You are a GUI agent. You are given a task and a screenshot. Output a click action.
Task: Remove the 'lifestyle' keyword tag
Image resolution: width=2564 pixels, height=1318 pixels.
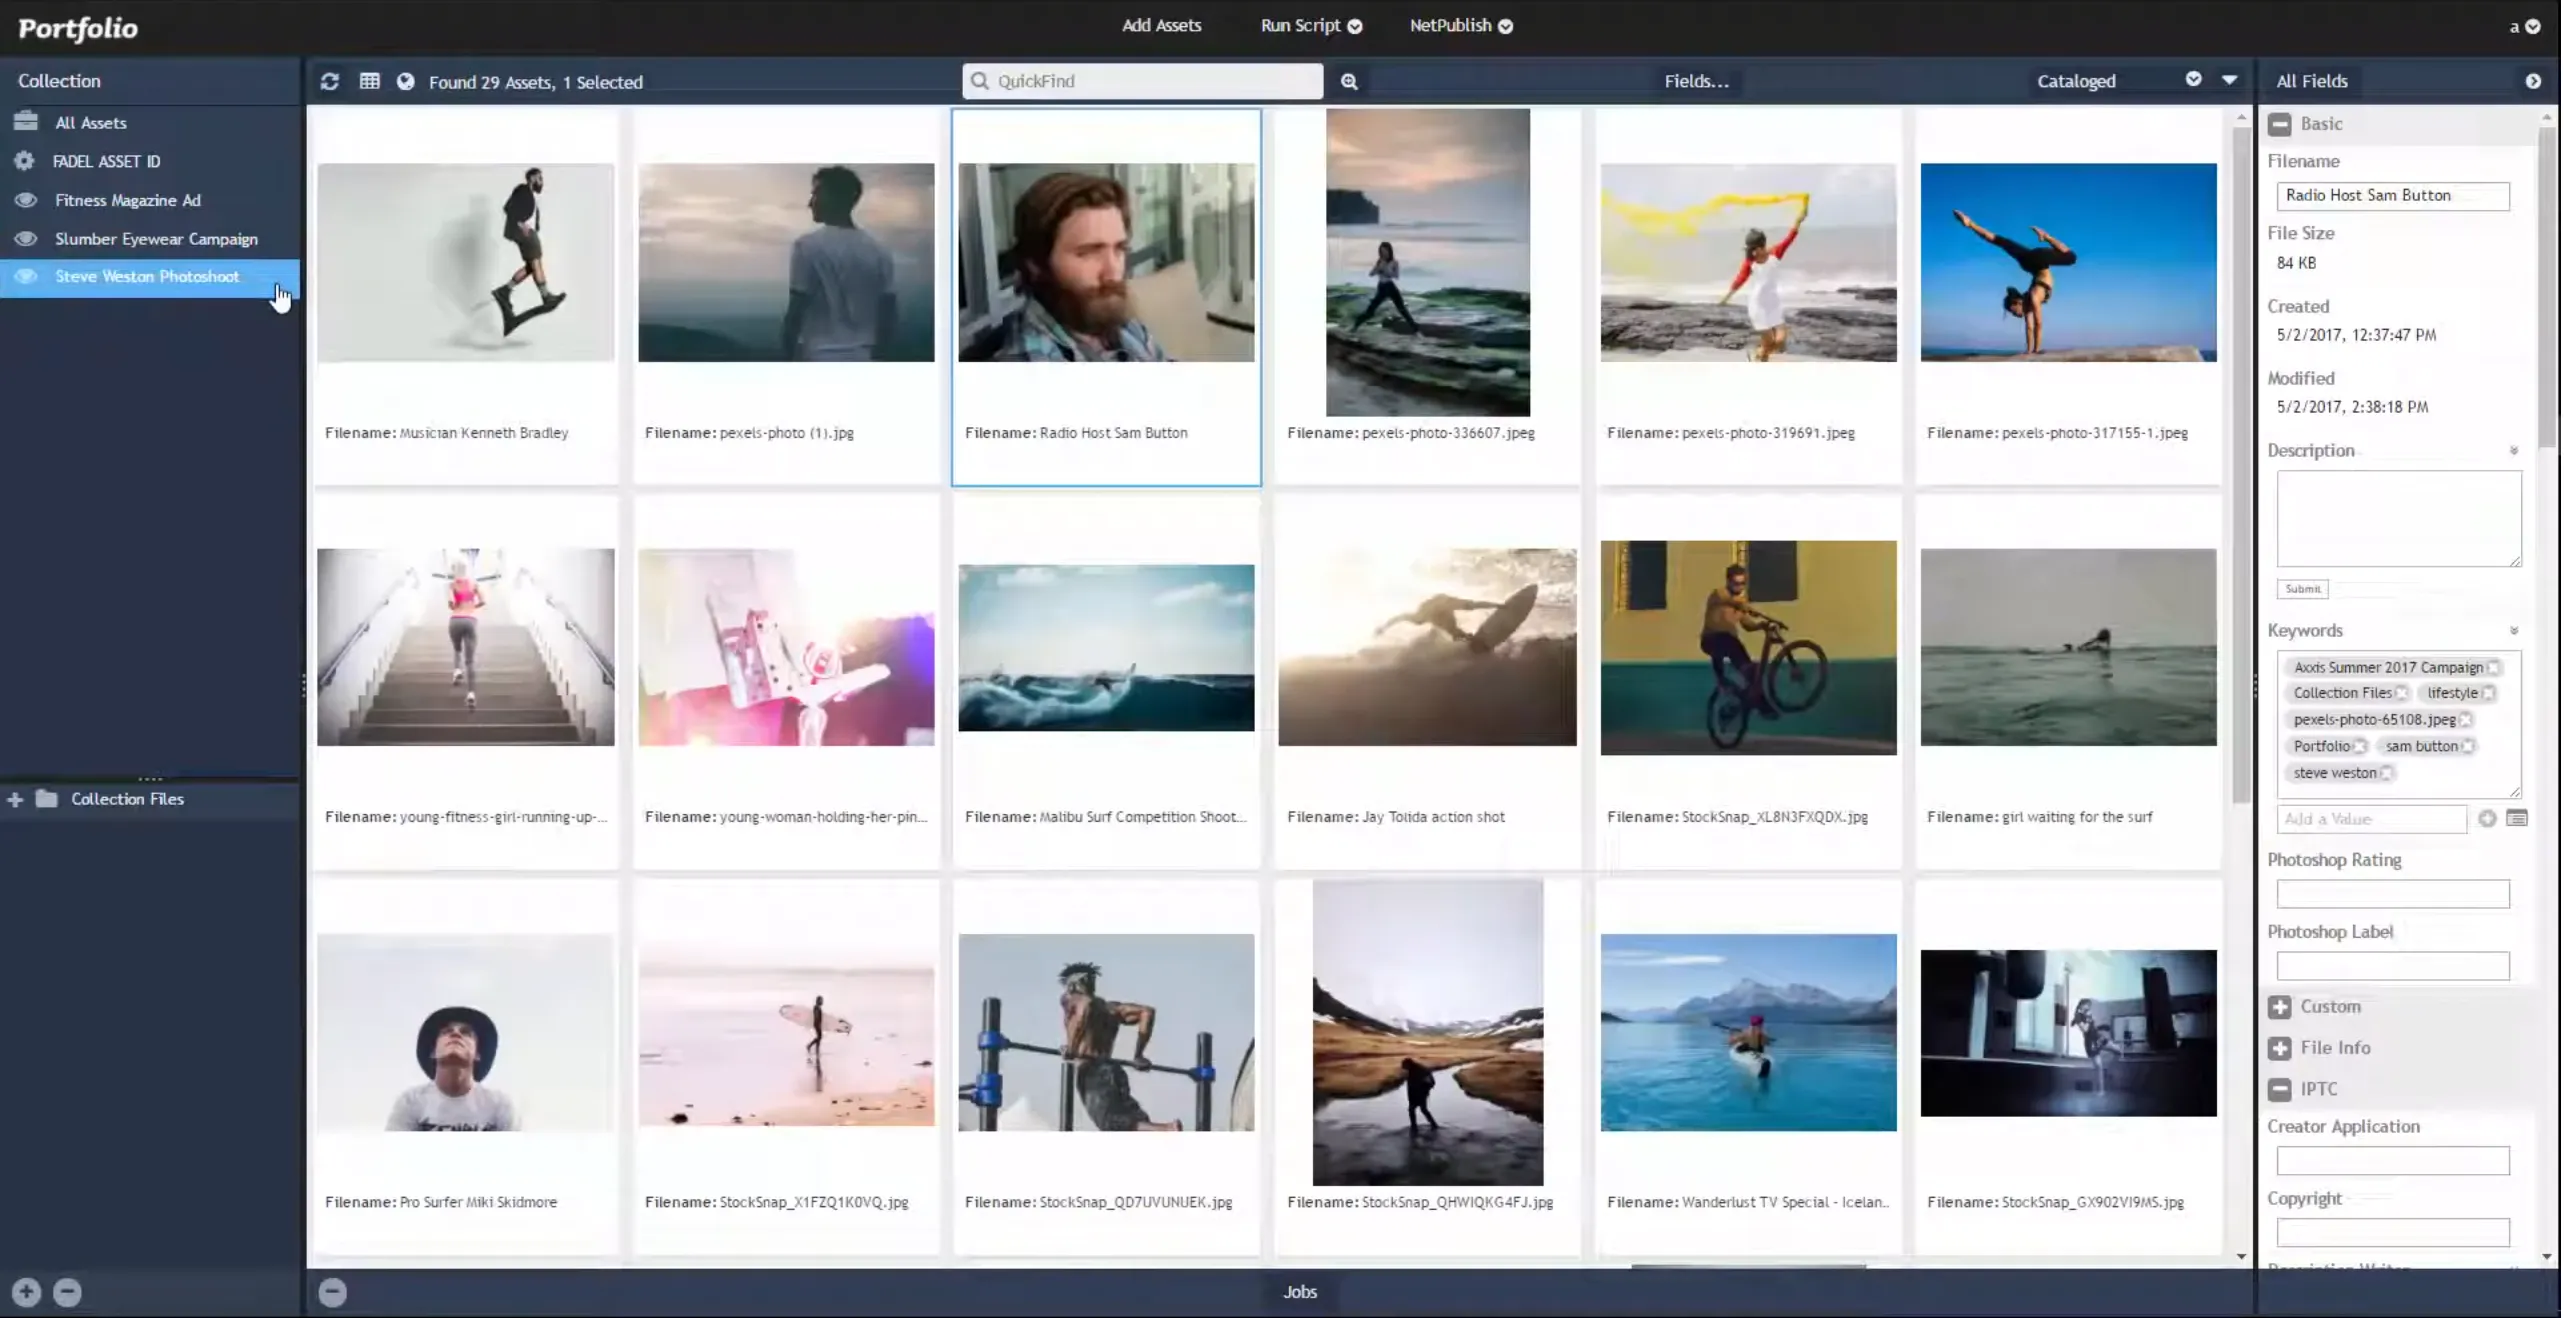pyautogui.click(x=2488, y=693)
